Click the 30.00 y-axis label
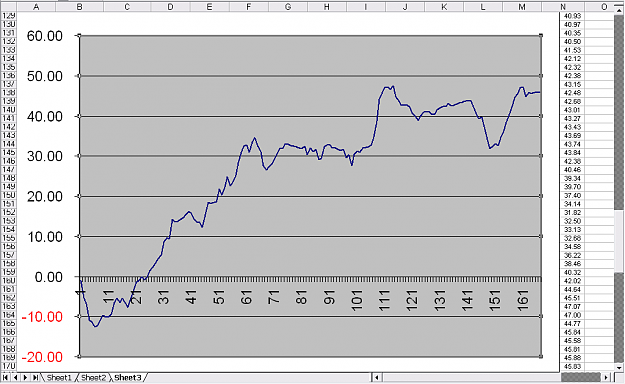Viewport: 625px width, 384px height. point(45,156)
